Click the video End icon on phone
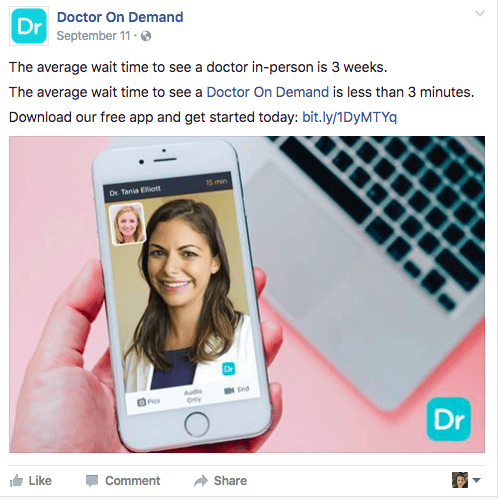 229,390
